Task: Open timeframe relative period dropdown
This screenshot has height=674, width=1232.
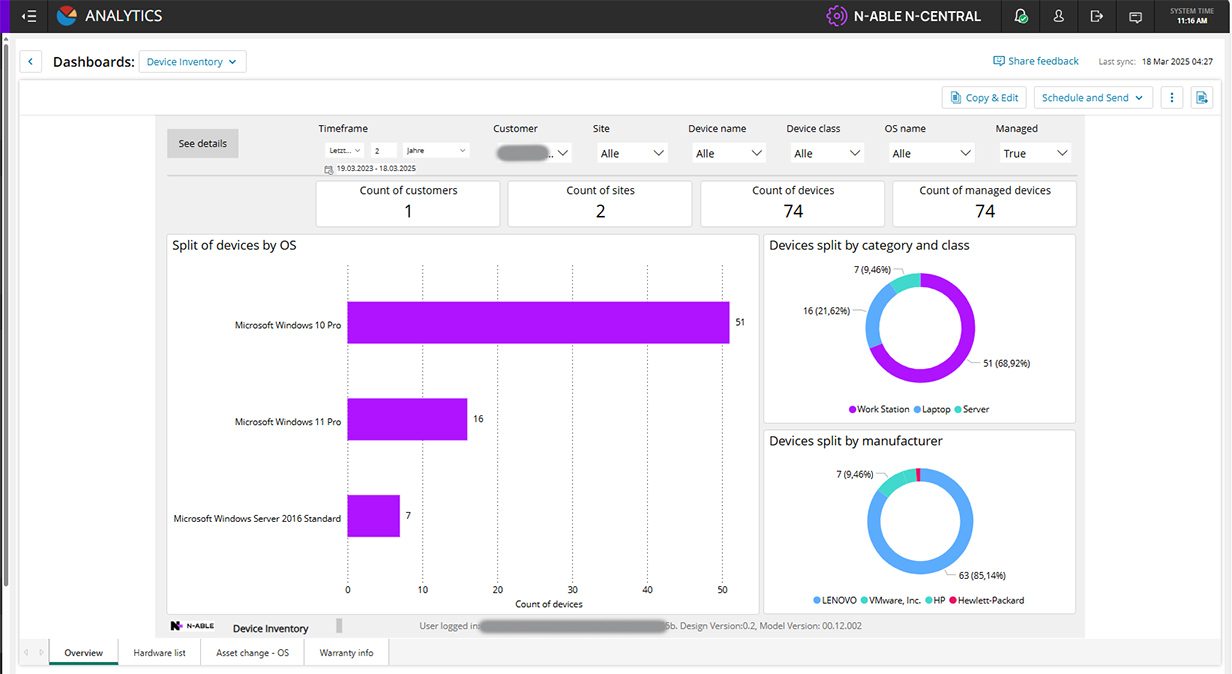Action: (344, 150)
